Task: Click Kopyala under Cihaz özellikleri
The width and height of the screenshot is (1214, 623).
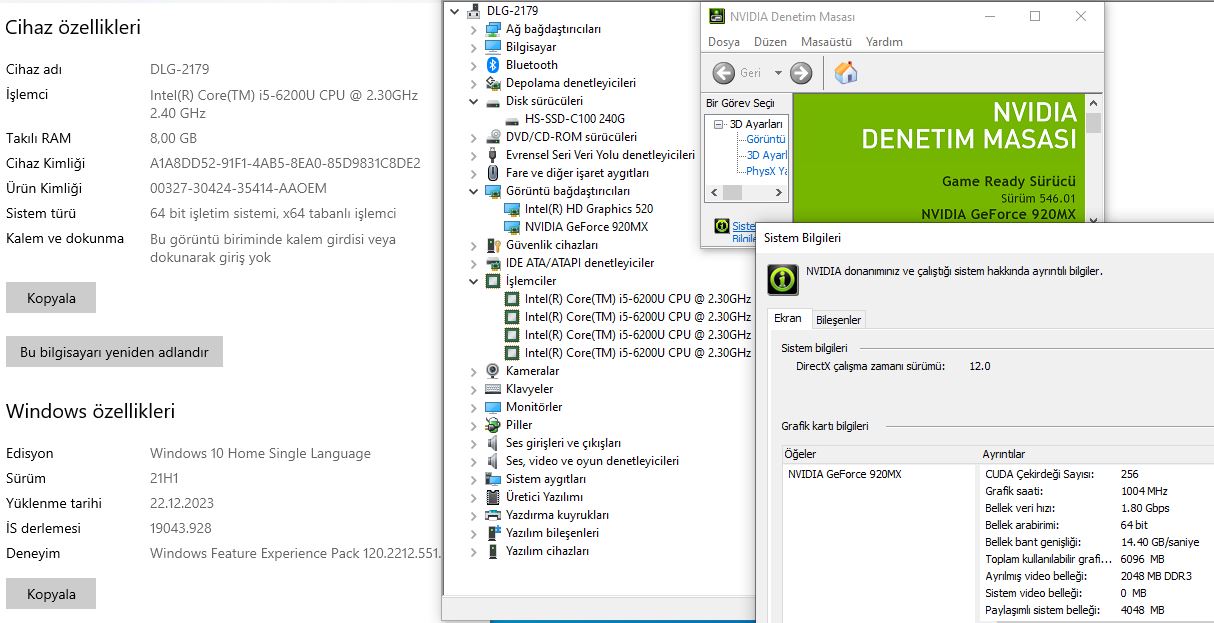Action: [51, 298]
